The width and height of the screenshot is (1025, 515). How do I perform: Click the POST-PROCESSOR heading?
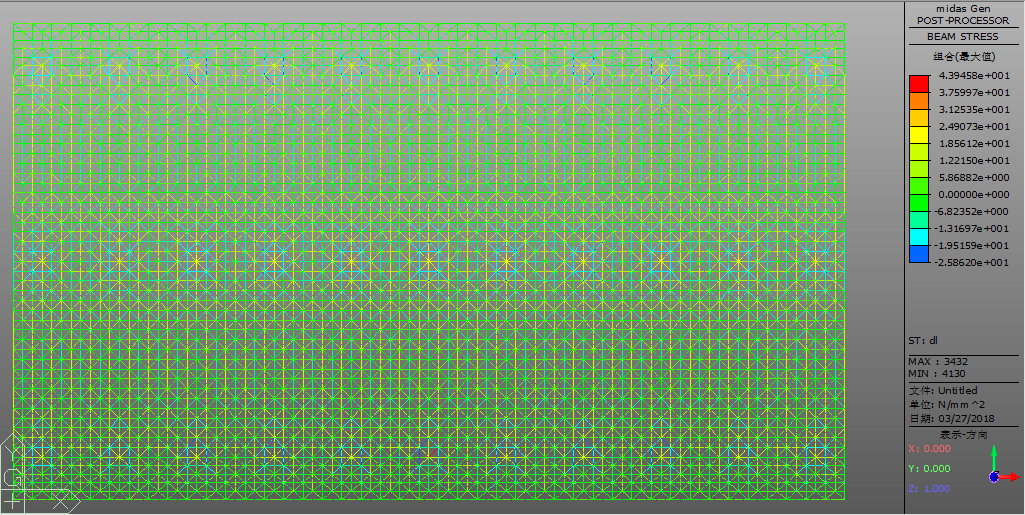pos(963,20)
